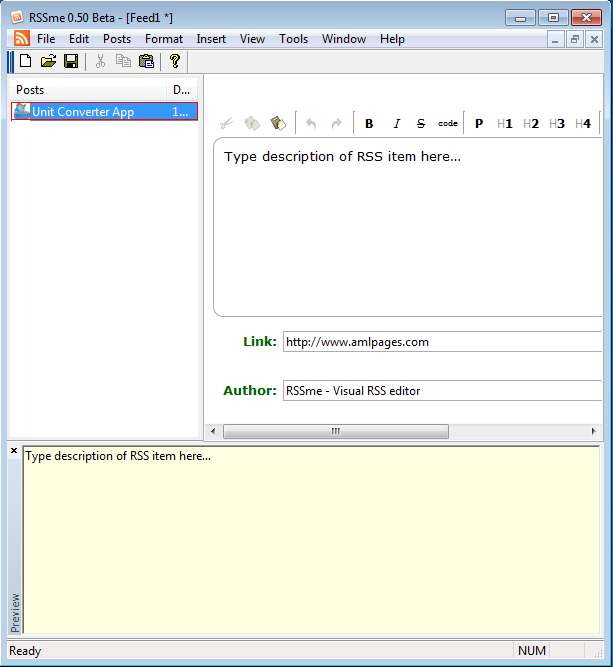Viewport: 613px width, 667px height.
Task: Open the File menu
Action: click(x=46, y=39)
